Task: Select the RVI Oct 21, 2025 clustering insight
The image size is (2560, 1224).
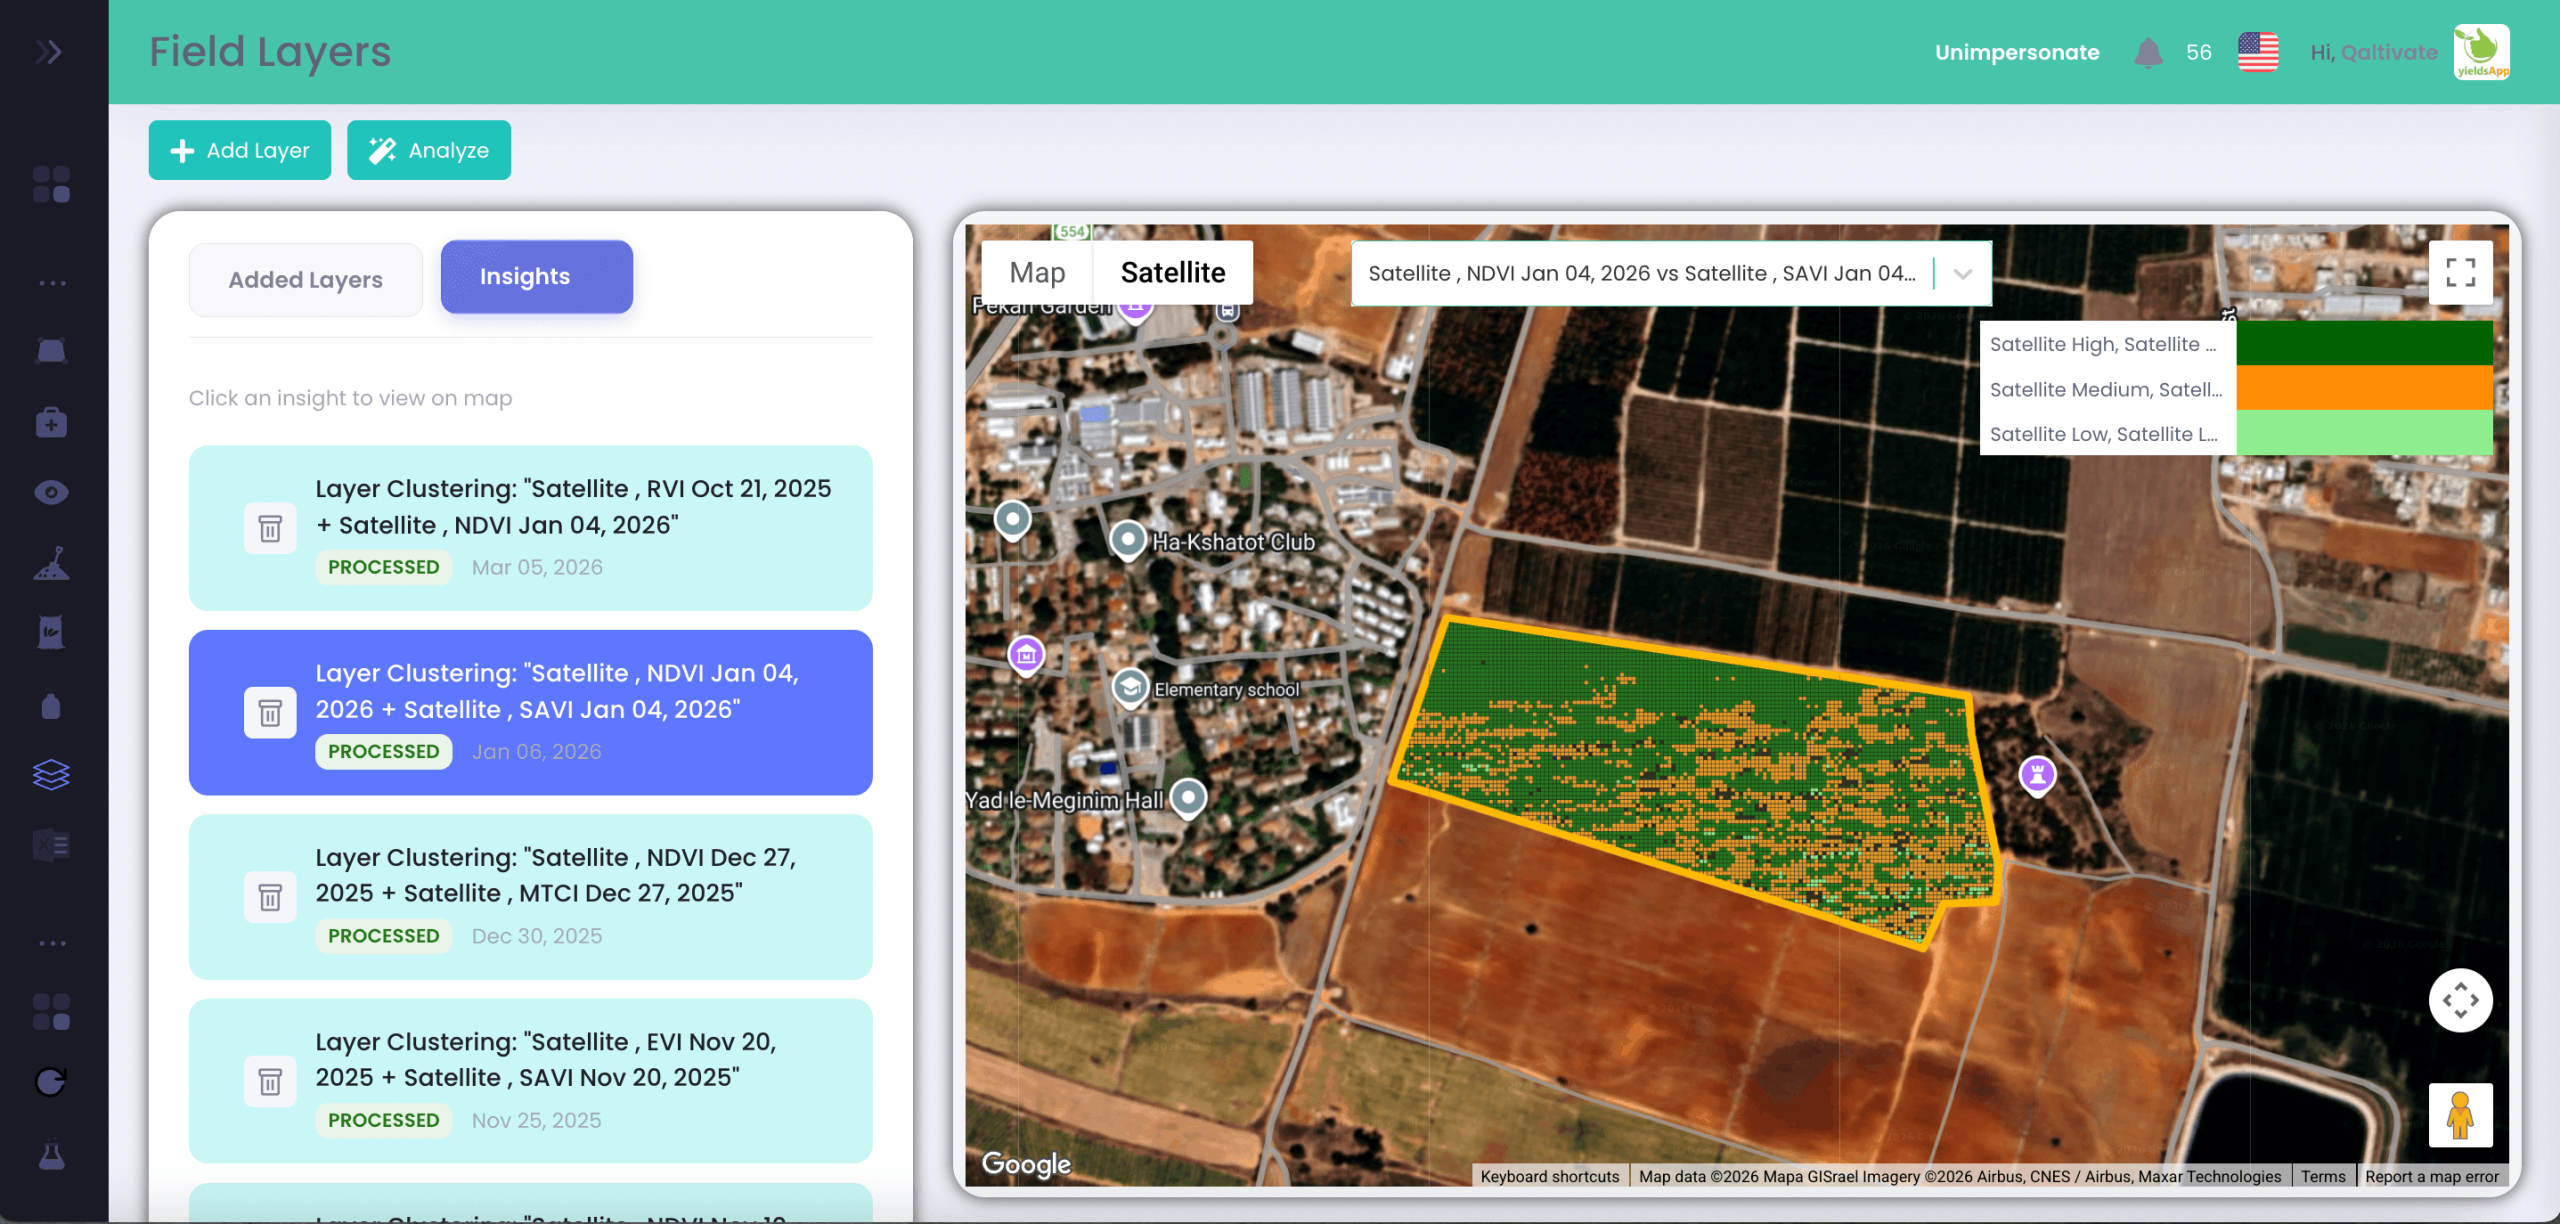Action: [x=531, y=528]
